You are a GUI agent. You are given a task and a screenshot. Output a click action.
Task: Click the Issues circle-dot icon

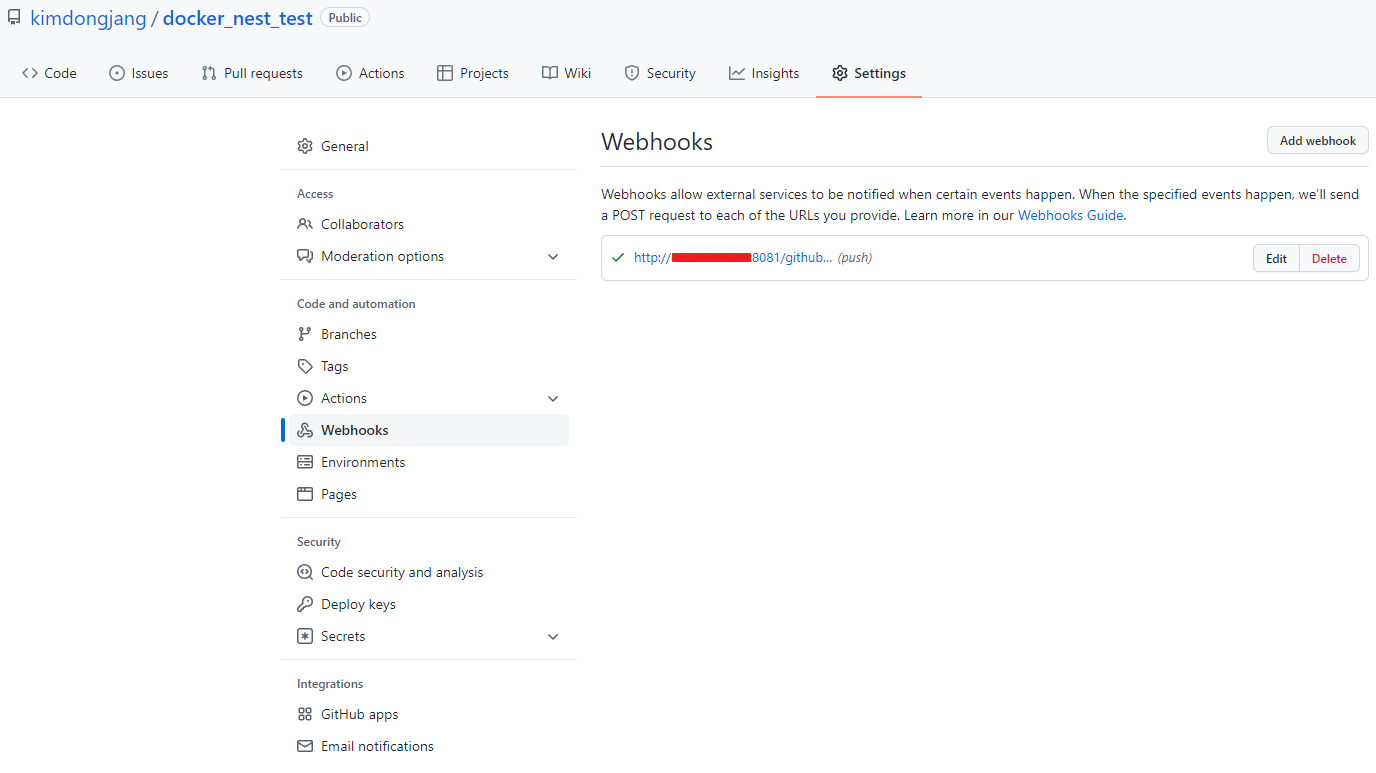[x=117, y=73]
